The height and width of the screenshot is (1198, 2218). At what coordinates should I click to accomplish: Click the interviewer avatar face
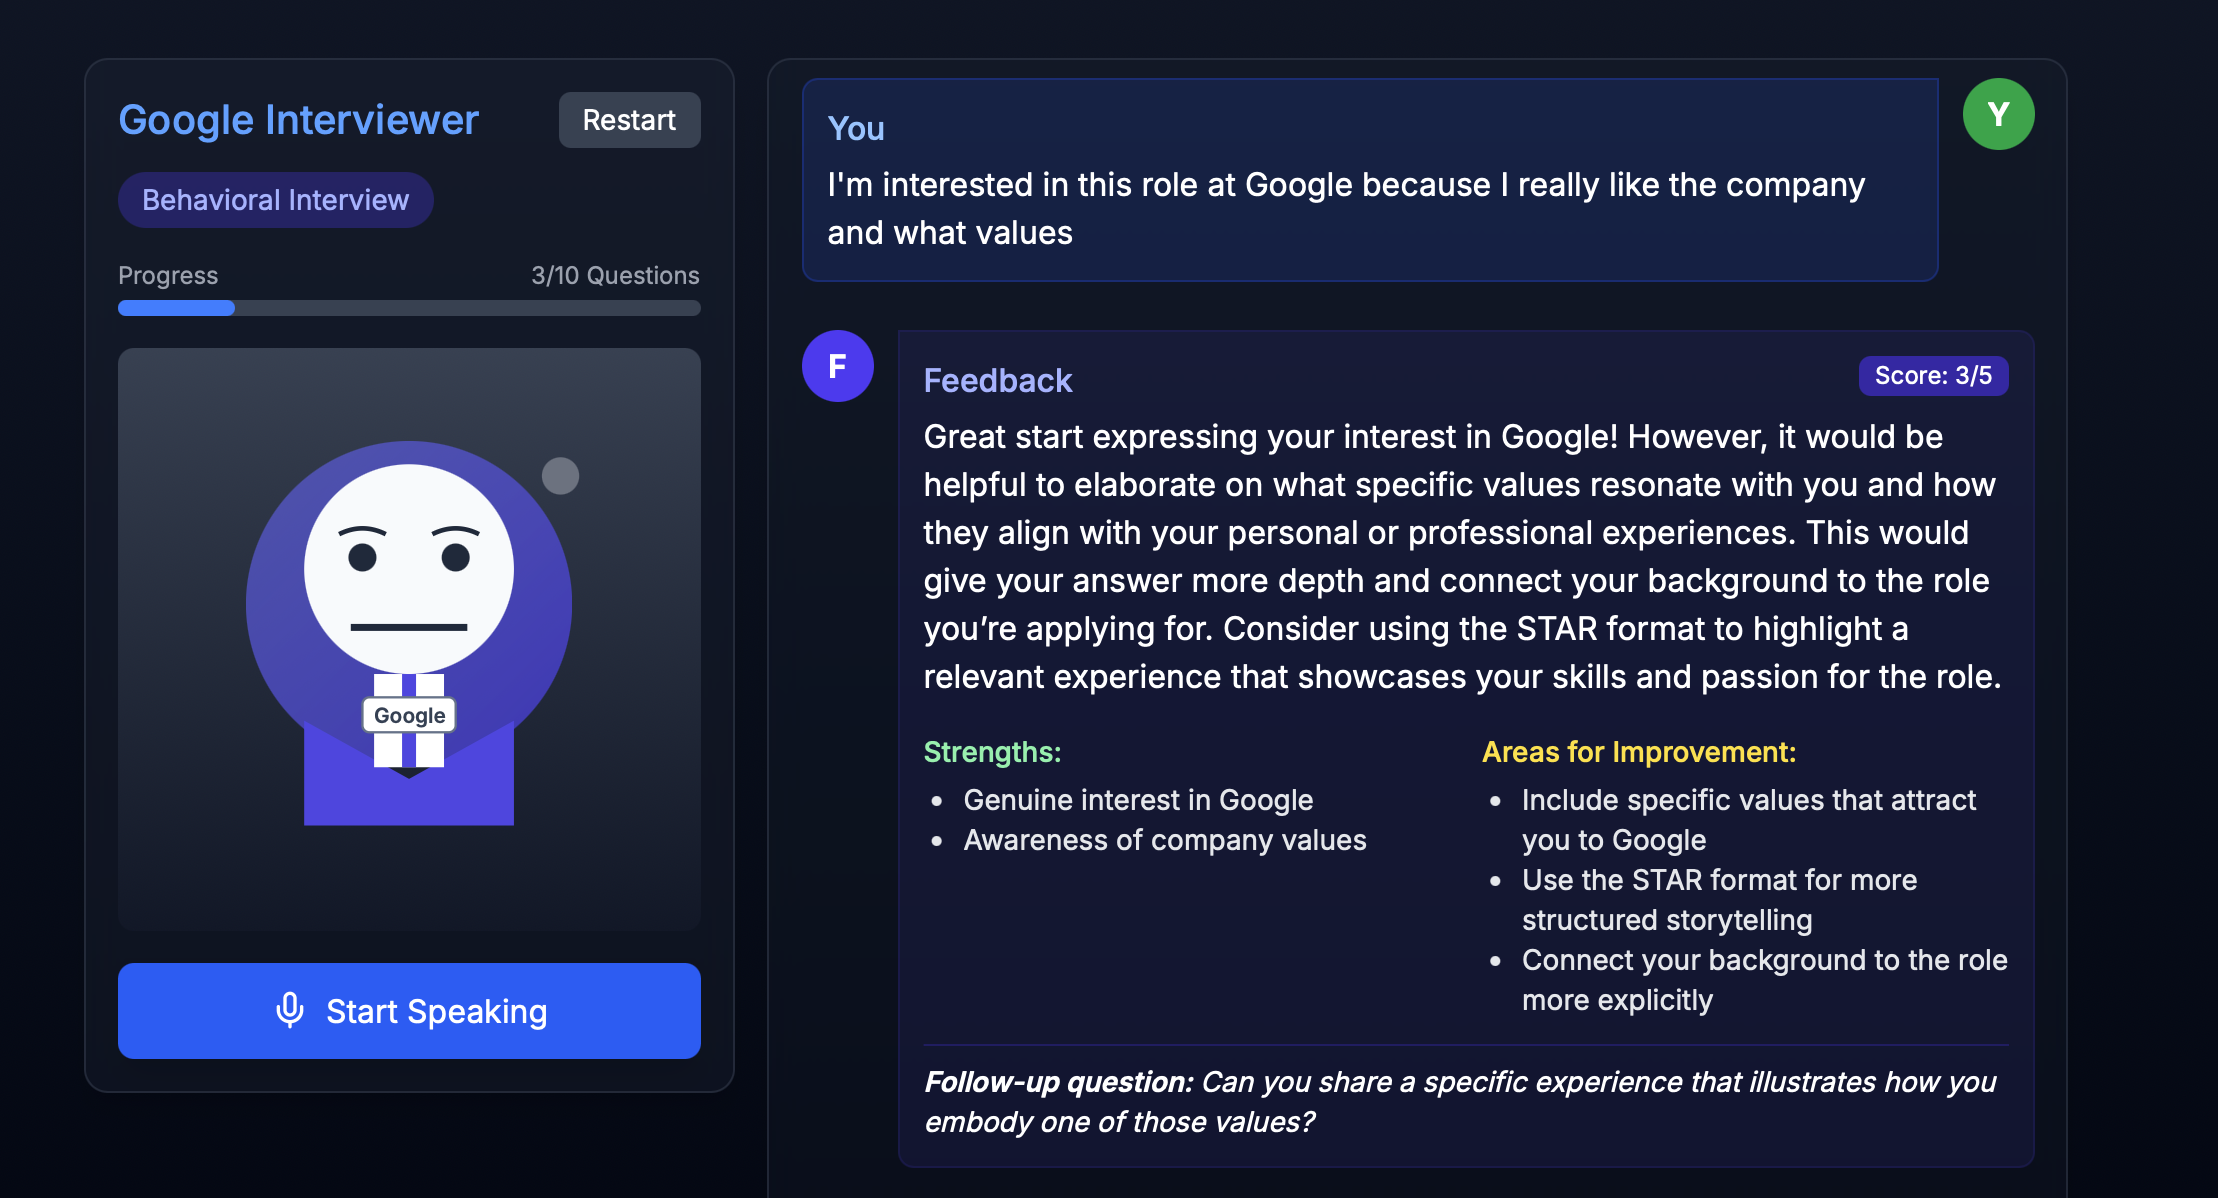click(x=408, y=568)
